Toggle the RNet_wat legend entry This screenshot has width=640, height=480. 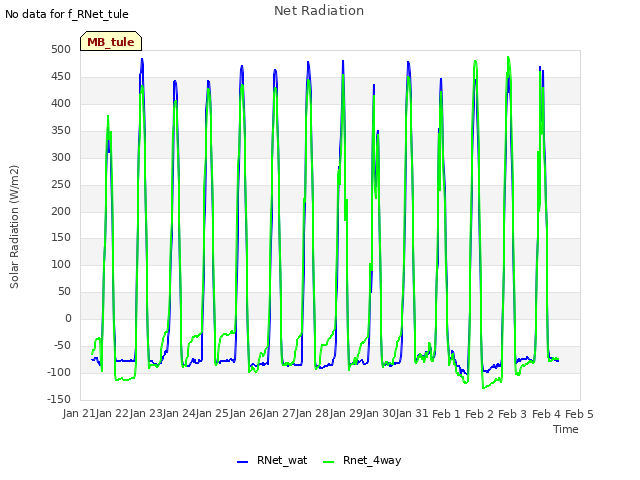[272, 460]
